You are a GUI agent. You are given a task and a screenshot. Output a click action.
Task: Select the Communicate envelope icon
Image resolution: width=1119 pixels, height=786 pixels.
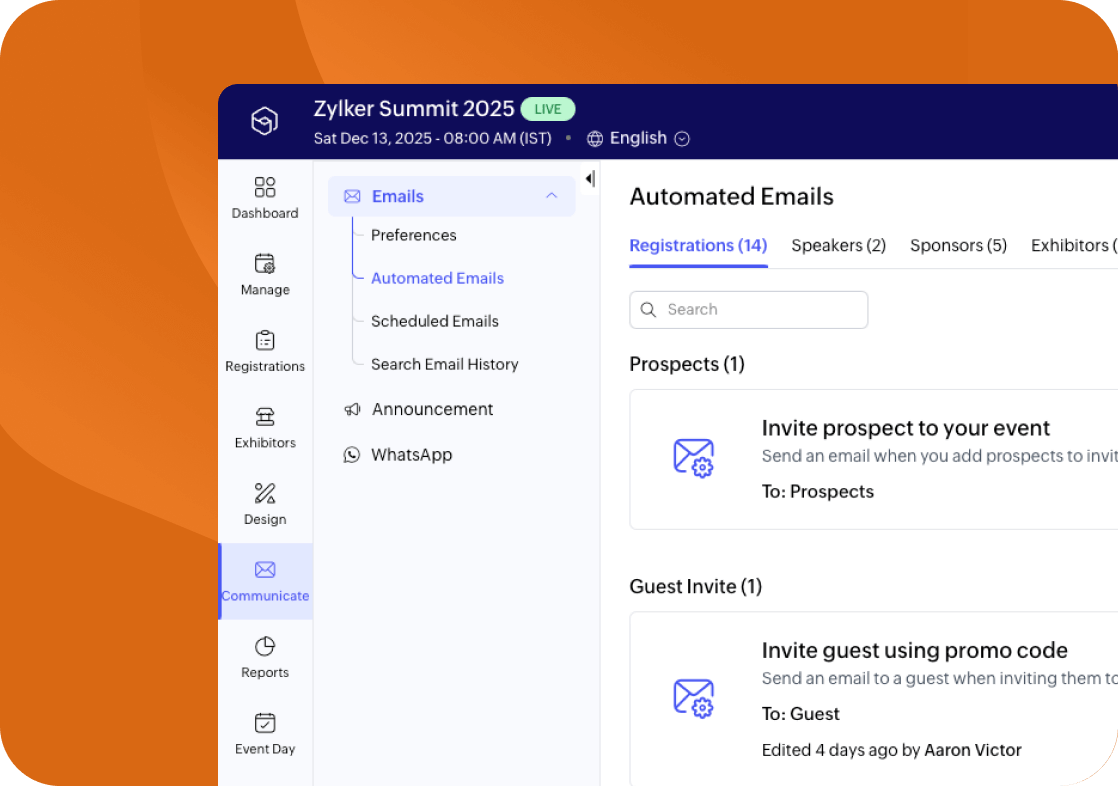tap(265, 569)
